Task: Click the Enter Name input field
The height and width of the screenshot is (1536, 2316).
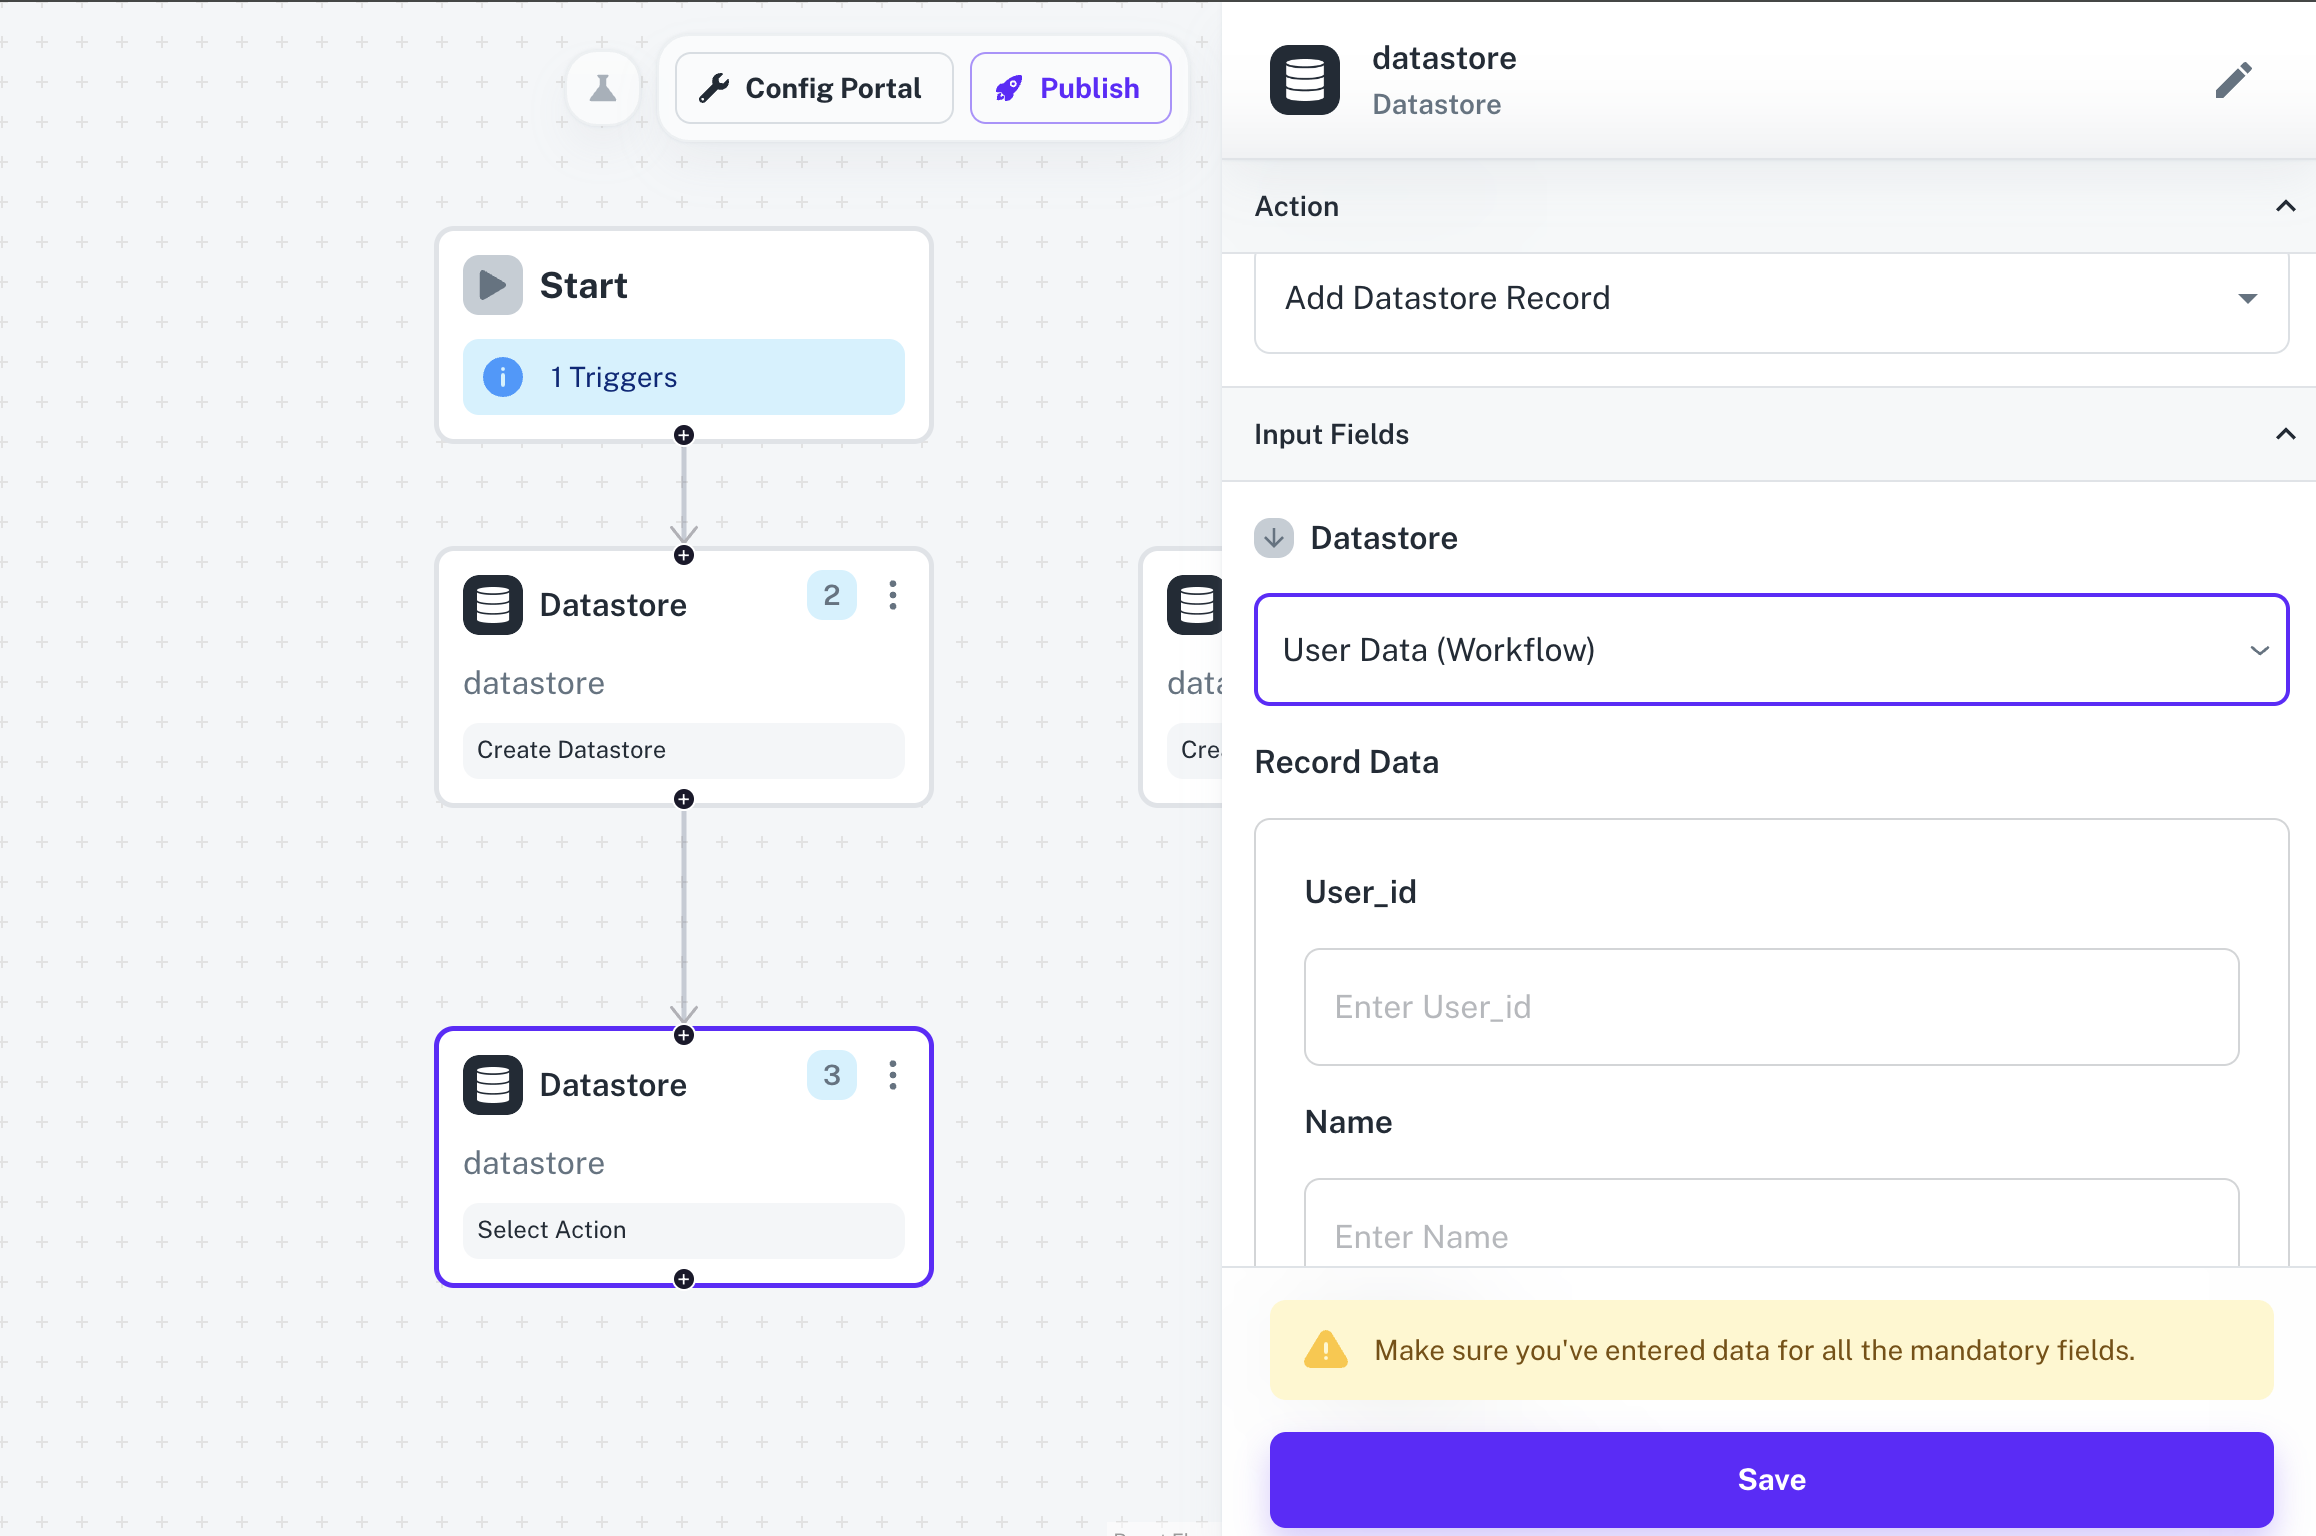Action: tap(1770, 1236)
